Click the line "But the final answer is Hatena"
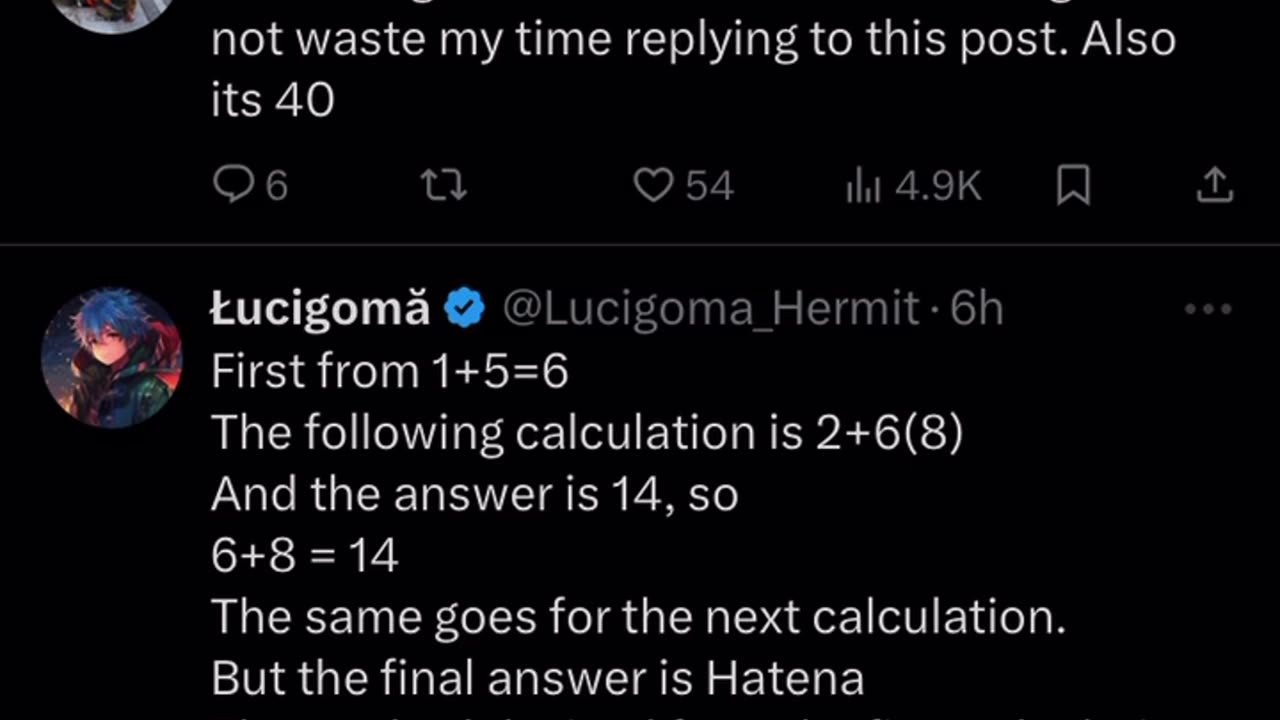Viewport: 1280px width, 720px height. (x=537, y=679)
